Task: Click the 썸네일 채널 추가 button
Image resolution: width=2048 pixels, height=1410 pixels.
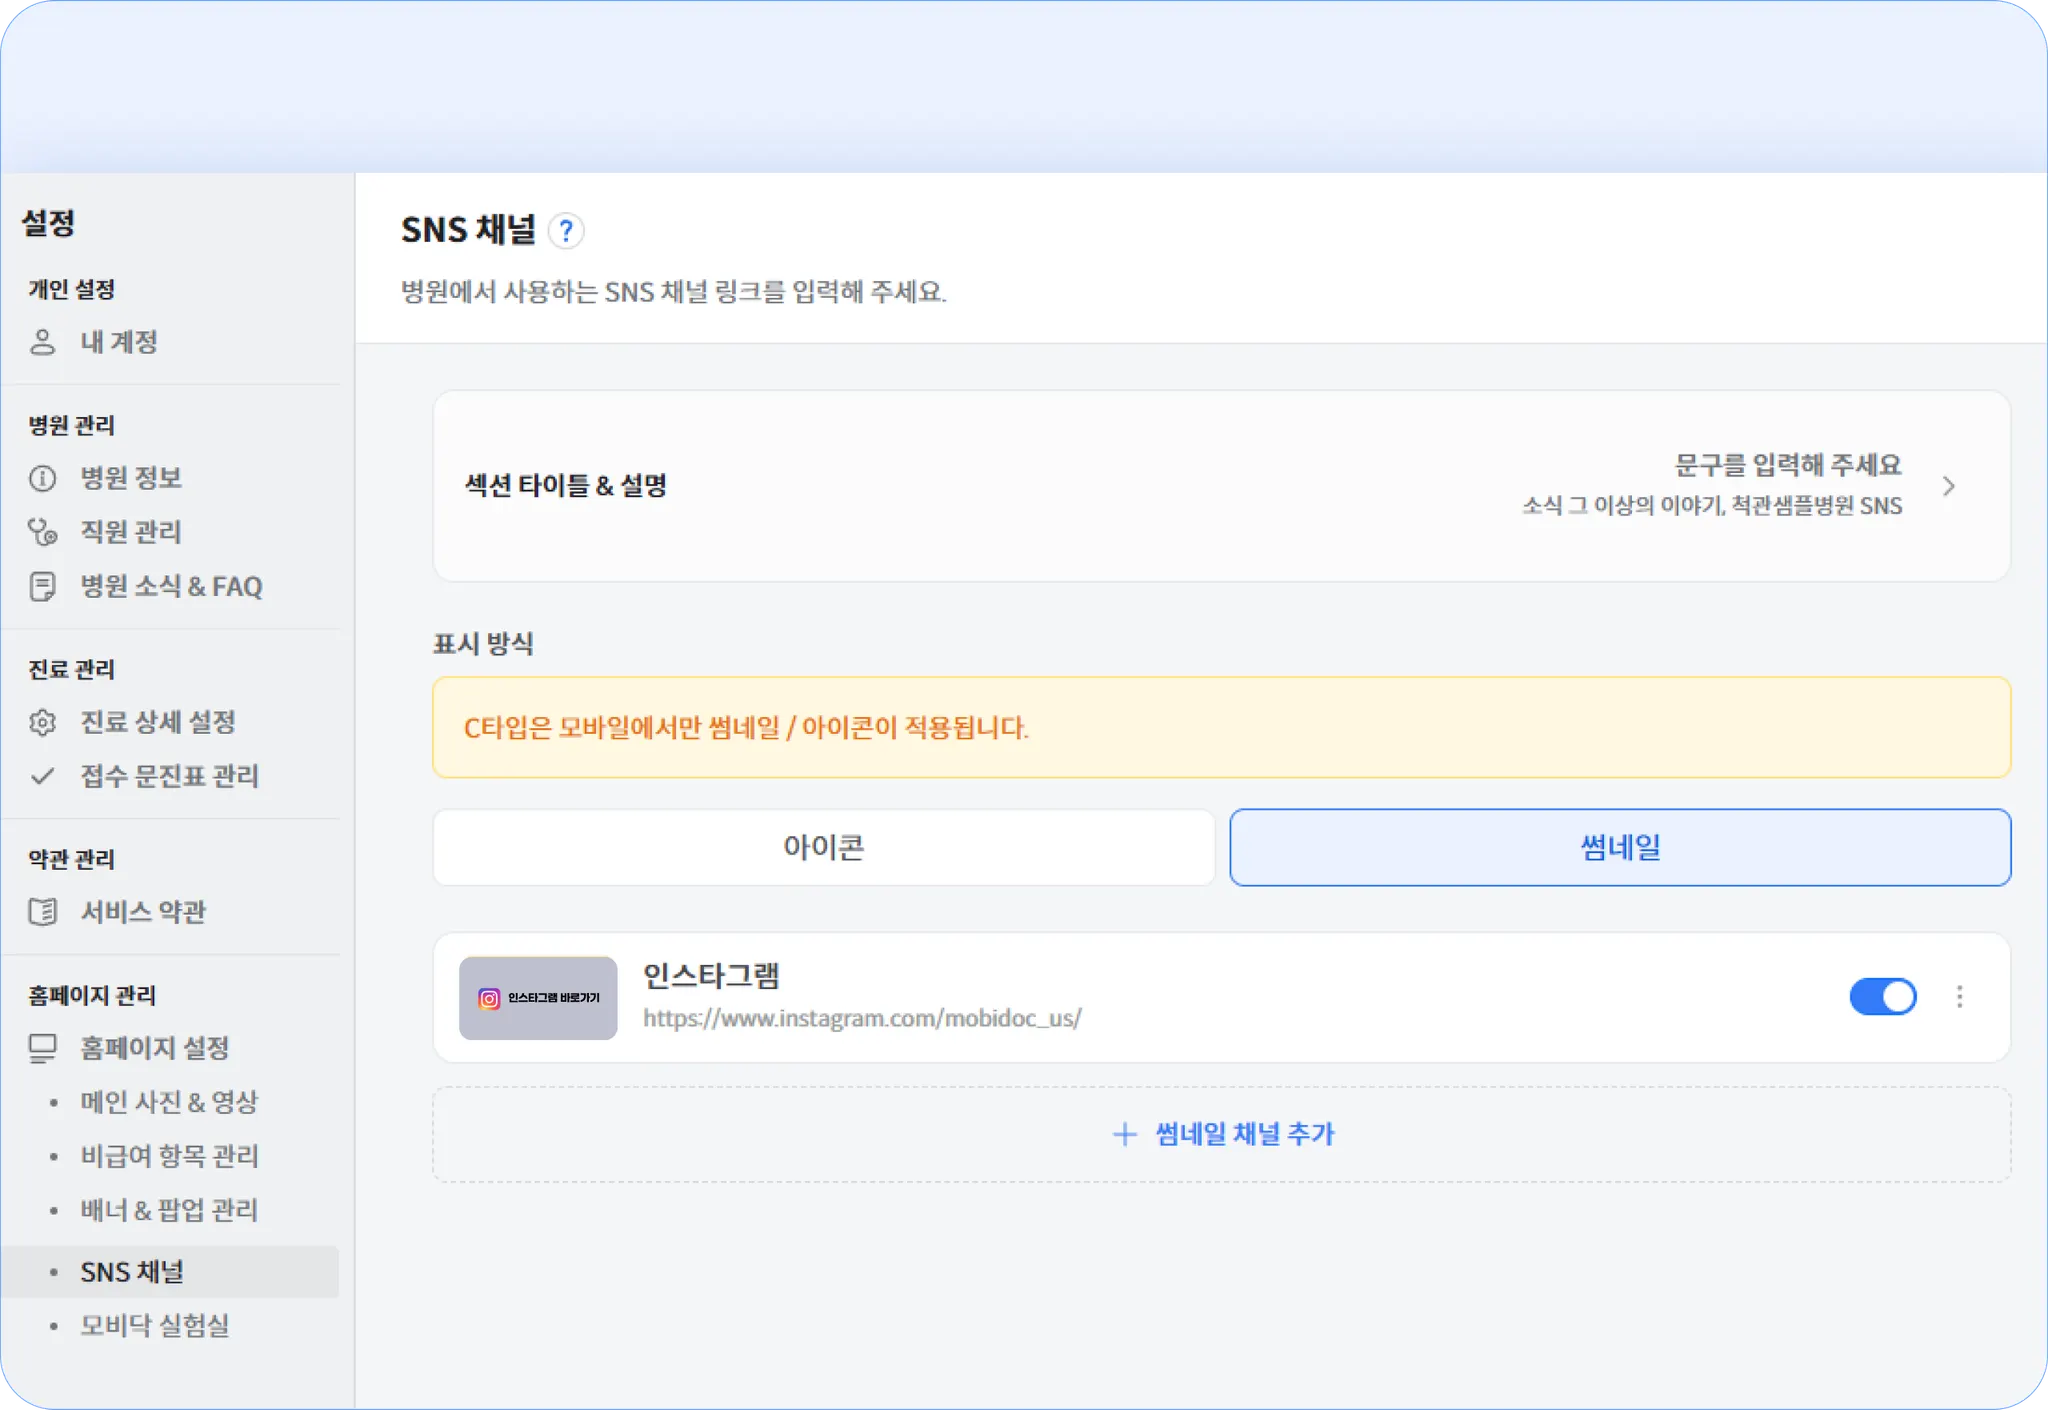Action: 1222,1134
